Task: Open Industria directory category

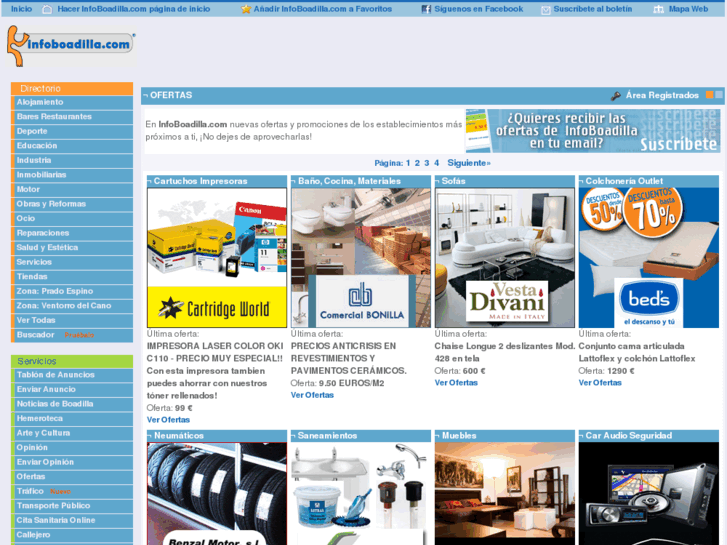Action: [x=72, y=160]
